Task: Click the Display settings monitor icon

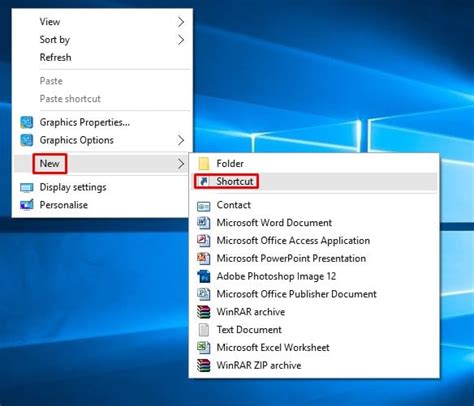Action: (26, 187)
